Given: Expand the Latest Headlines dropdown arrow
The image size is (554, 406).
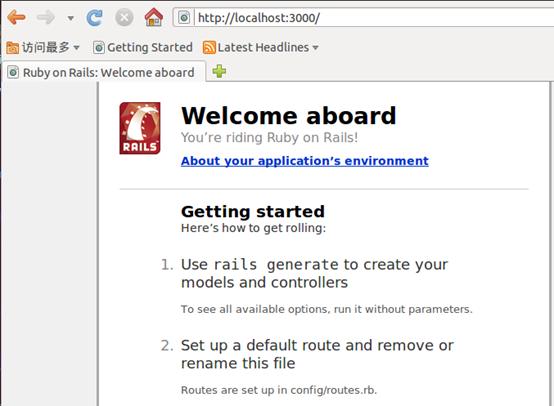Looking at the screenshot, I should pyautogui.click(x=315, y=47).
